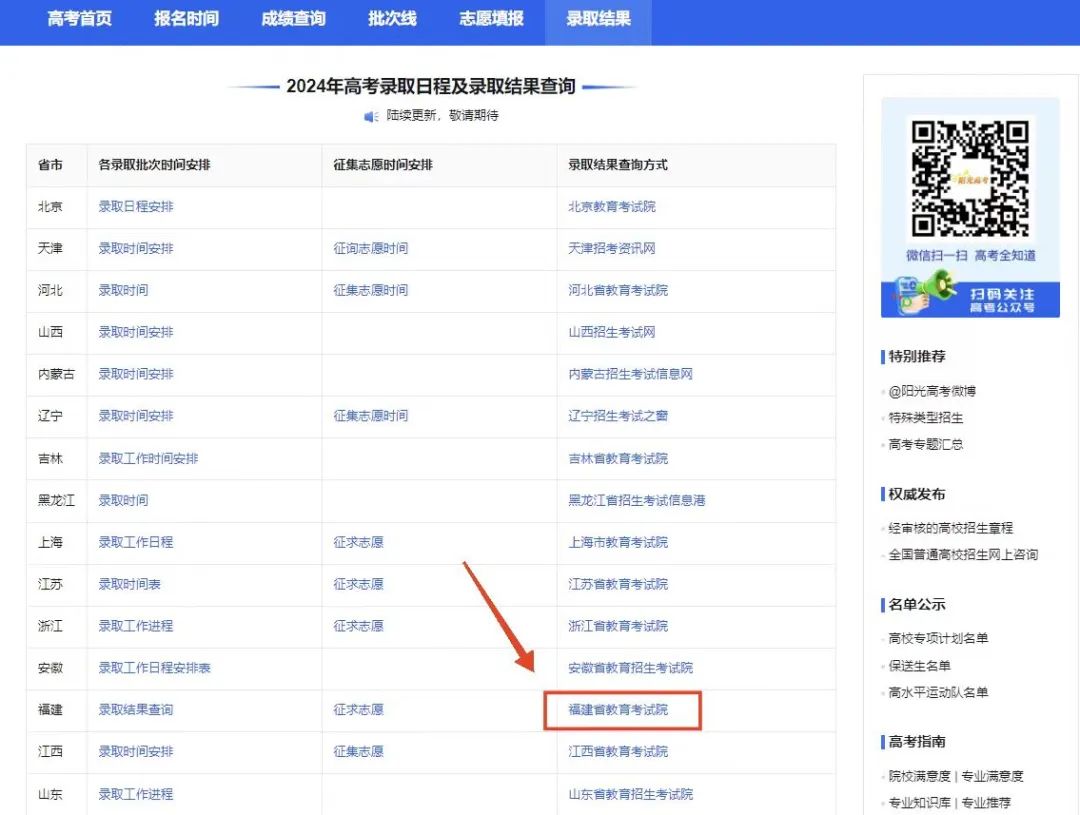Open 浙江省教育考试院 link
Viewport: 1080px width, 815px height.
pyautogui.click(x=618, y=626)
